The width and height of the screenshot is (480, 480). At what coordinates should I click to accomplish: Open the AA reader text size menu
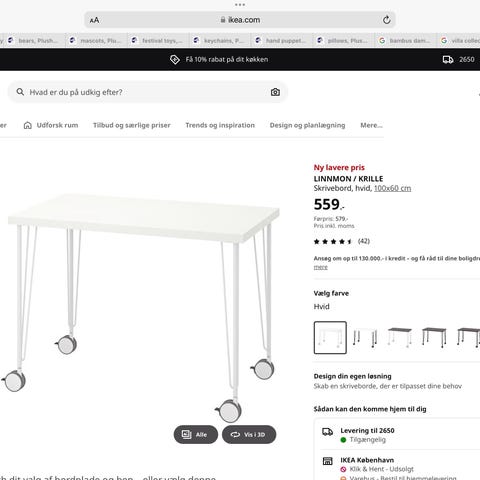(x=94, y=20)
